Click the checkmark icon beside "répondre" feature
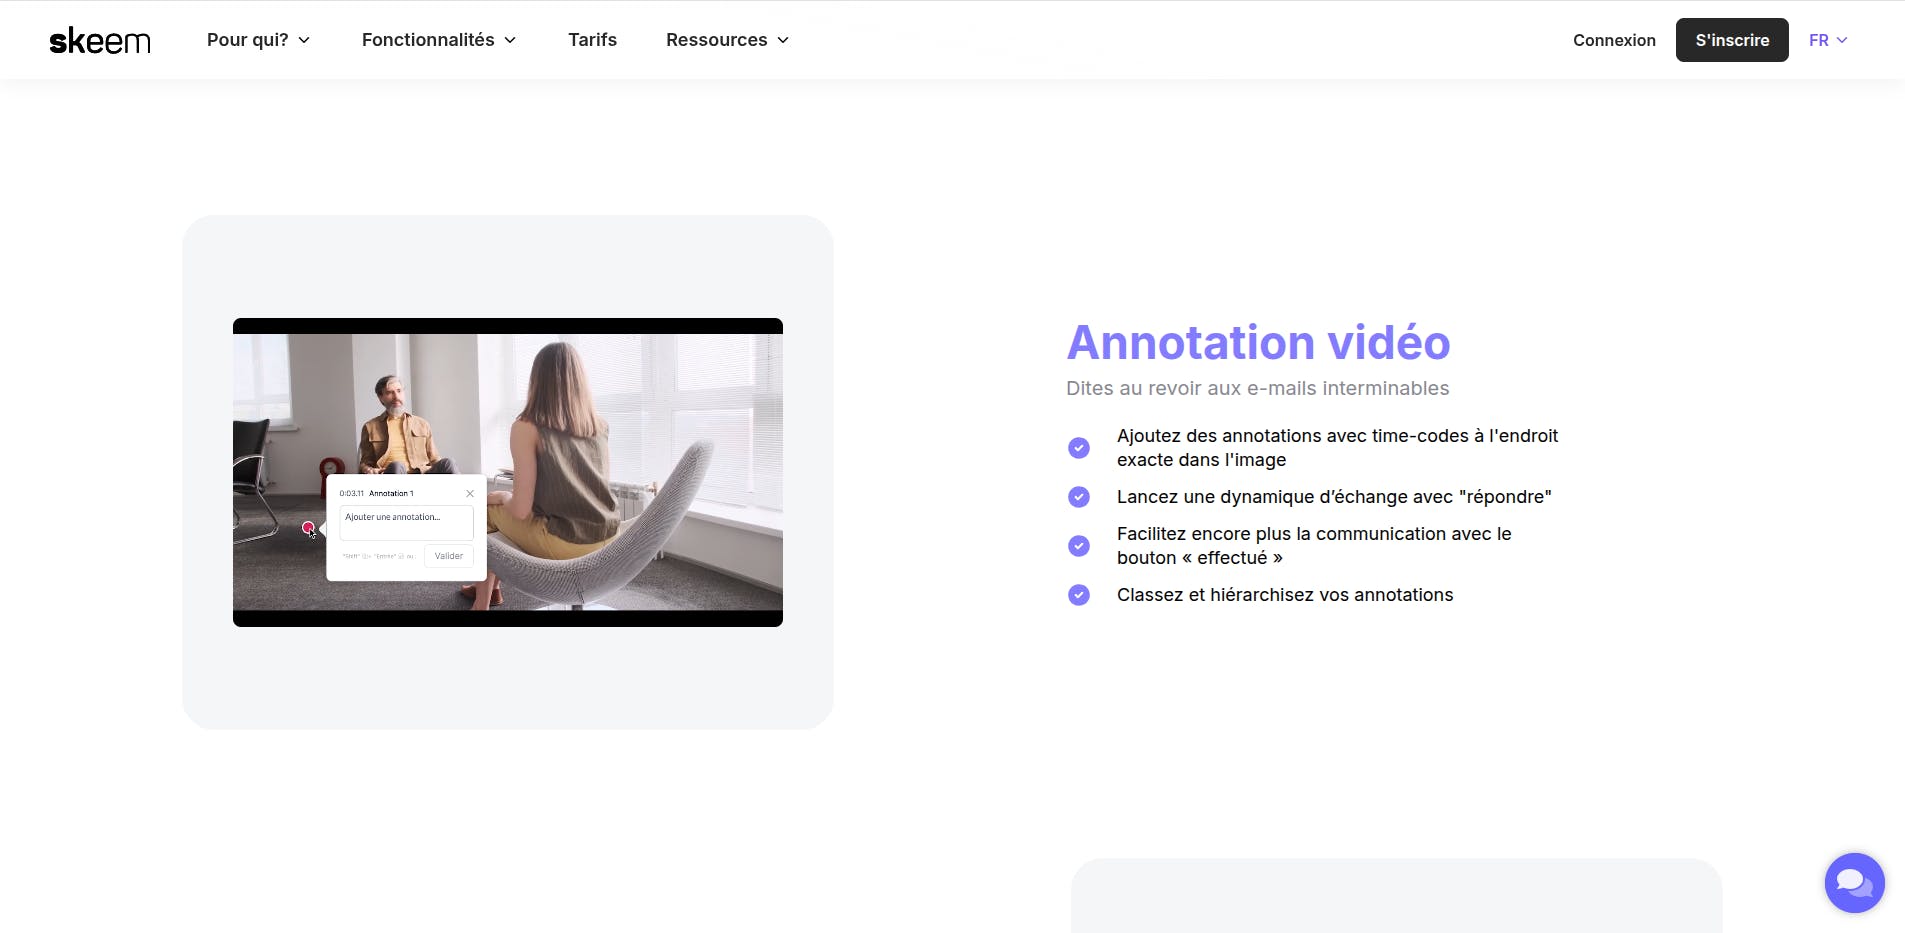 (x=1079, y=497)
